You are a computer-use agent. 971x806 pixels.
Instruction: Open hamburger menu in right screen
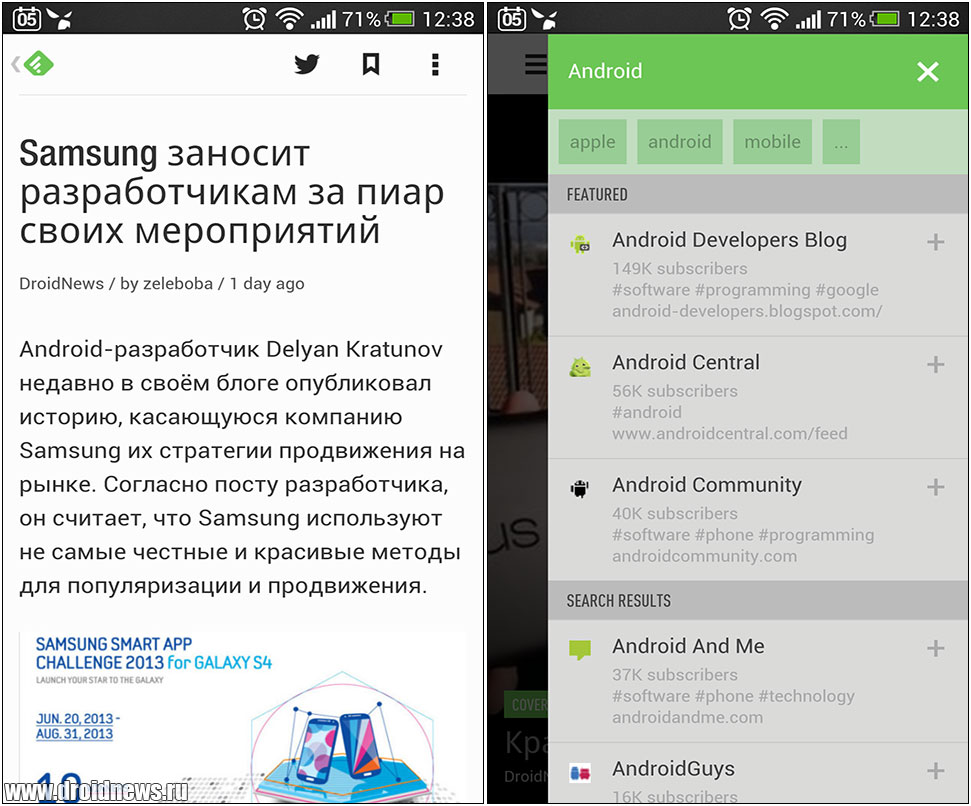[536, 64]
